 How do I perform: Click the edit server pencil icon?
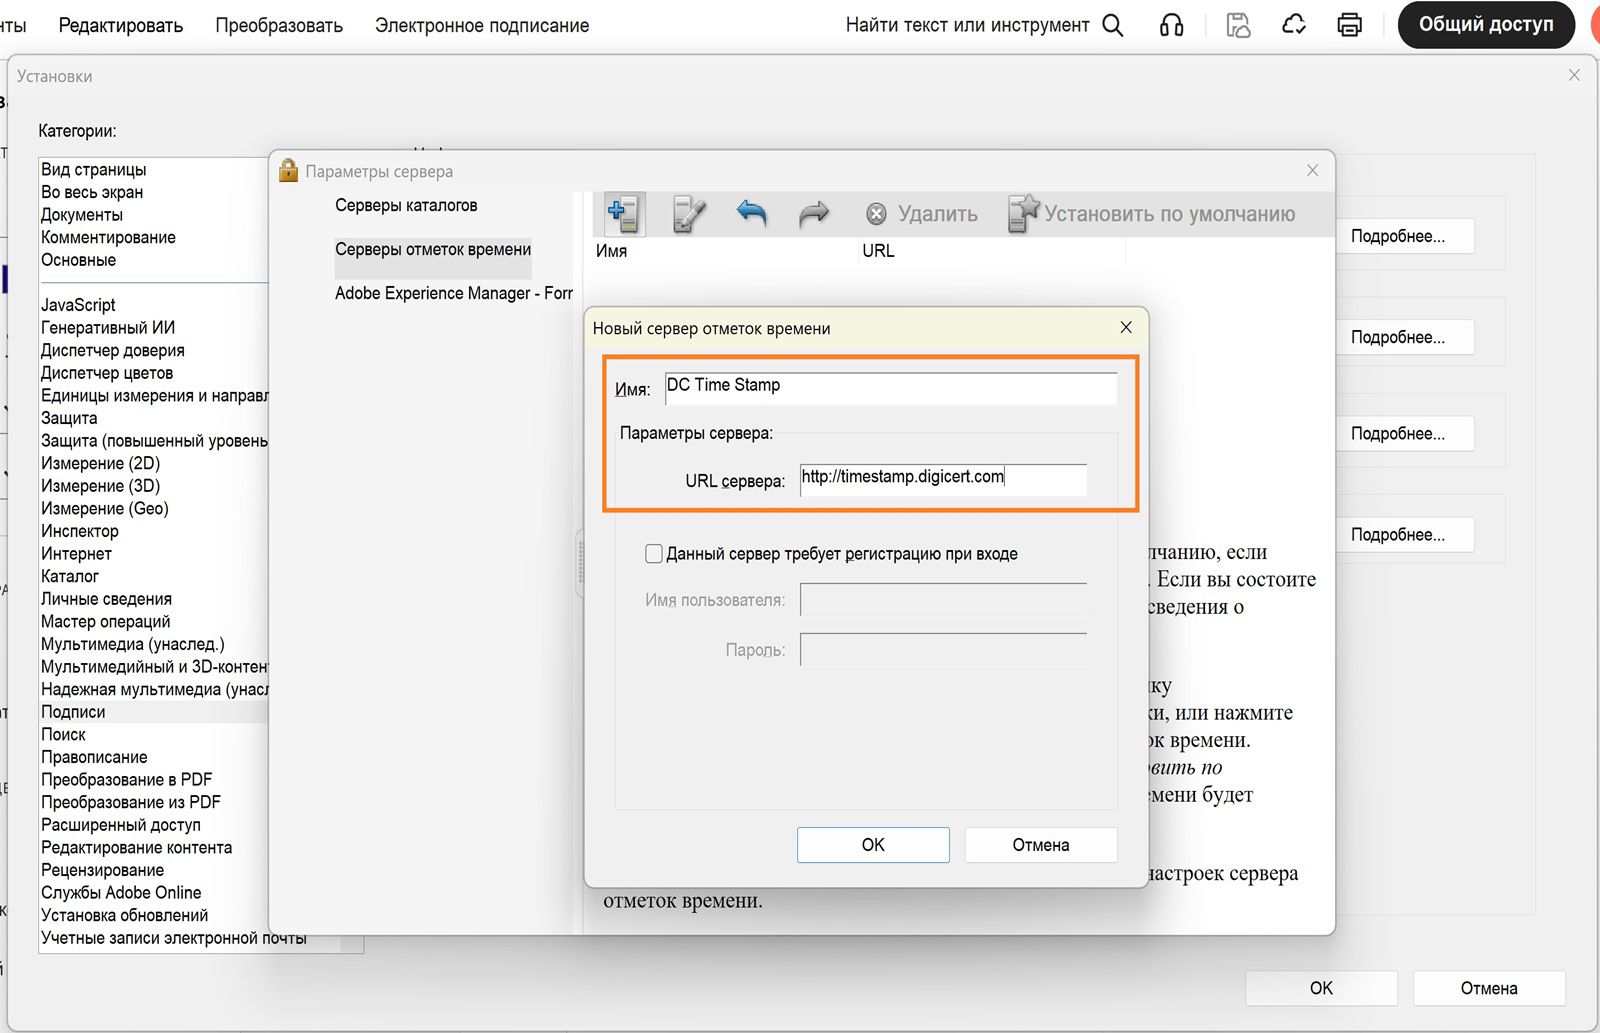(x=689, y=214)
